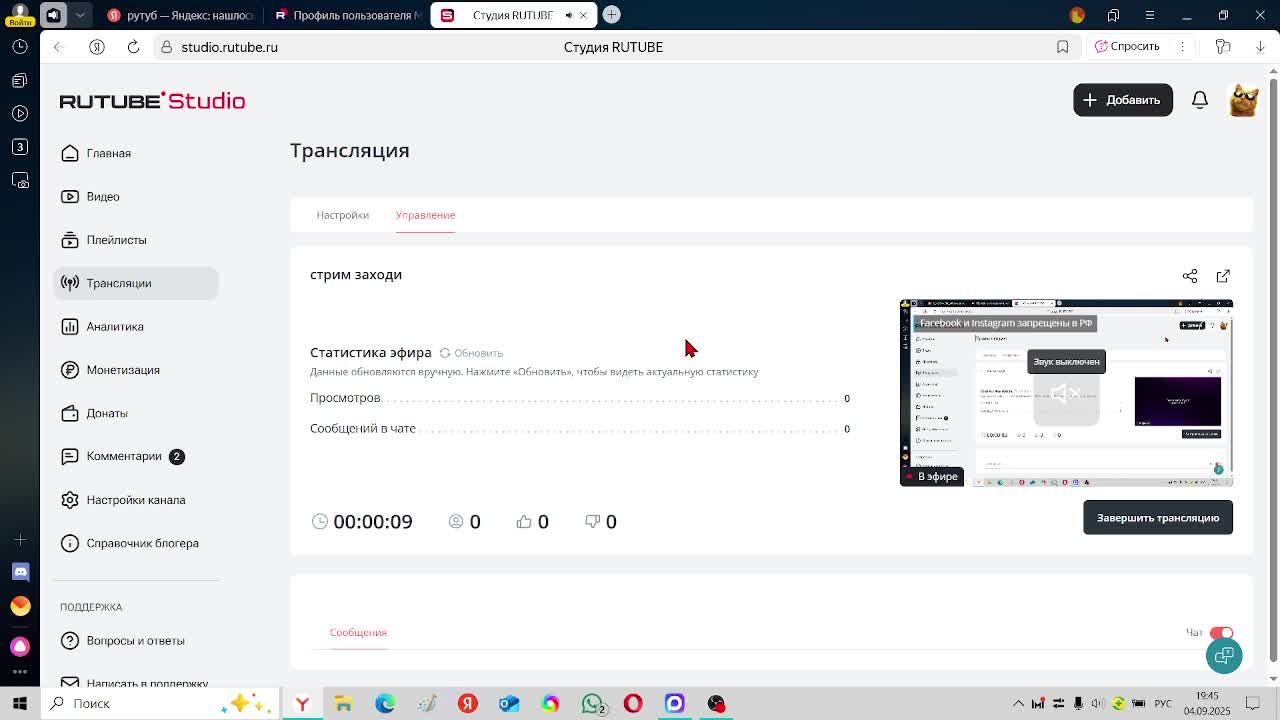1280x720 pixels.
Task: Mute the Студия RUTUBE tab audio
Action: click(569, 15)
